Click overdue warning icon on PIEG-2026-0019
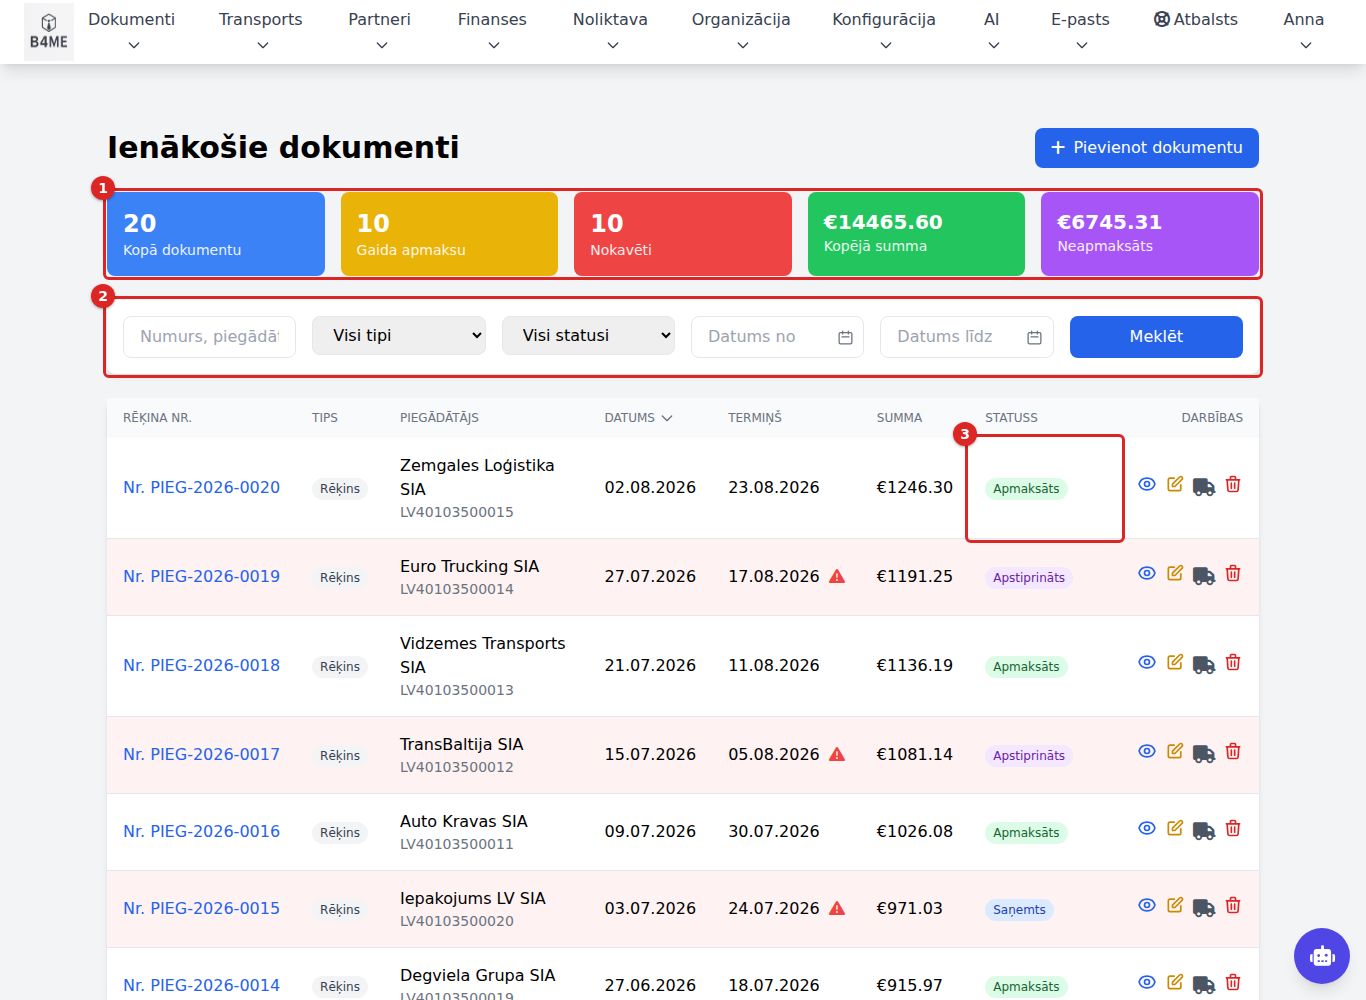Viewport: 1366px width, 1000px height. [837, 576]
